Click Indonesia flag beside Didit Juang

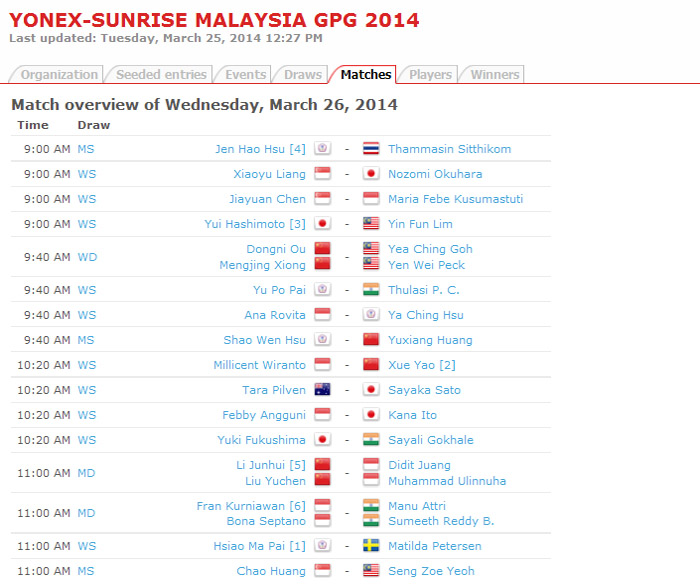[371, 464]
